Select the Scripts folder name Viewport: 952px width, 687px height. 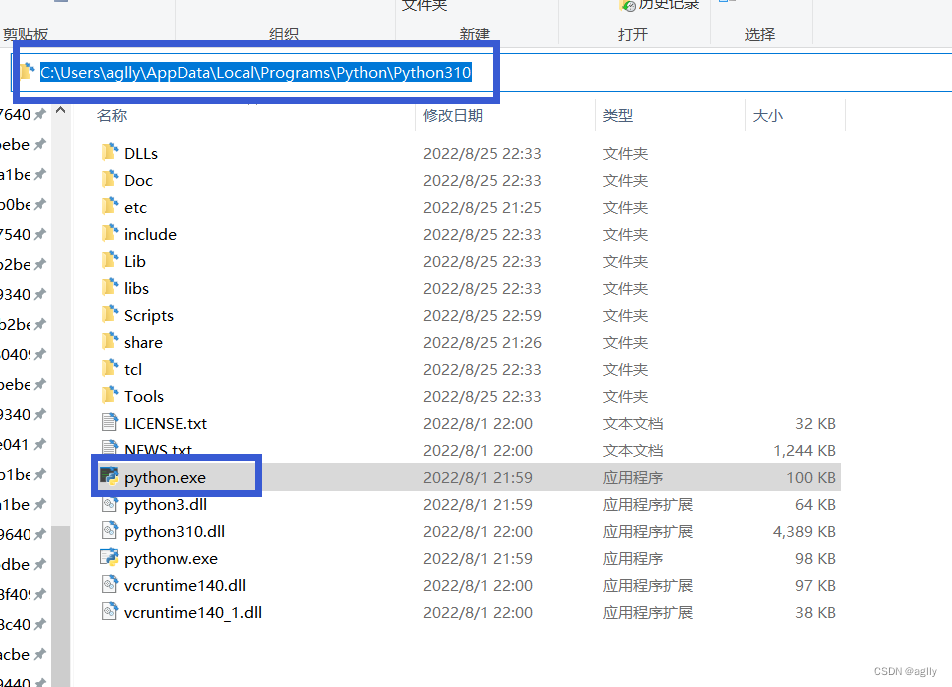coord(149,316)
